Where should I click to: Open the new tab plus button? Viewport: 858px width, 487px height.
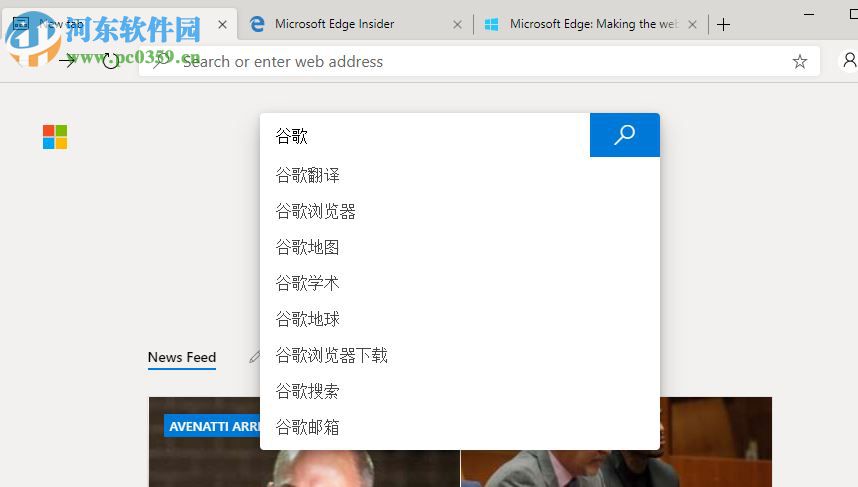point(723,24)
